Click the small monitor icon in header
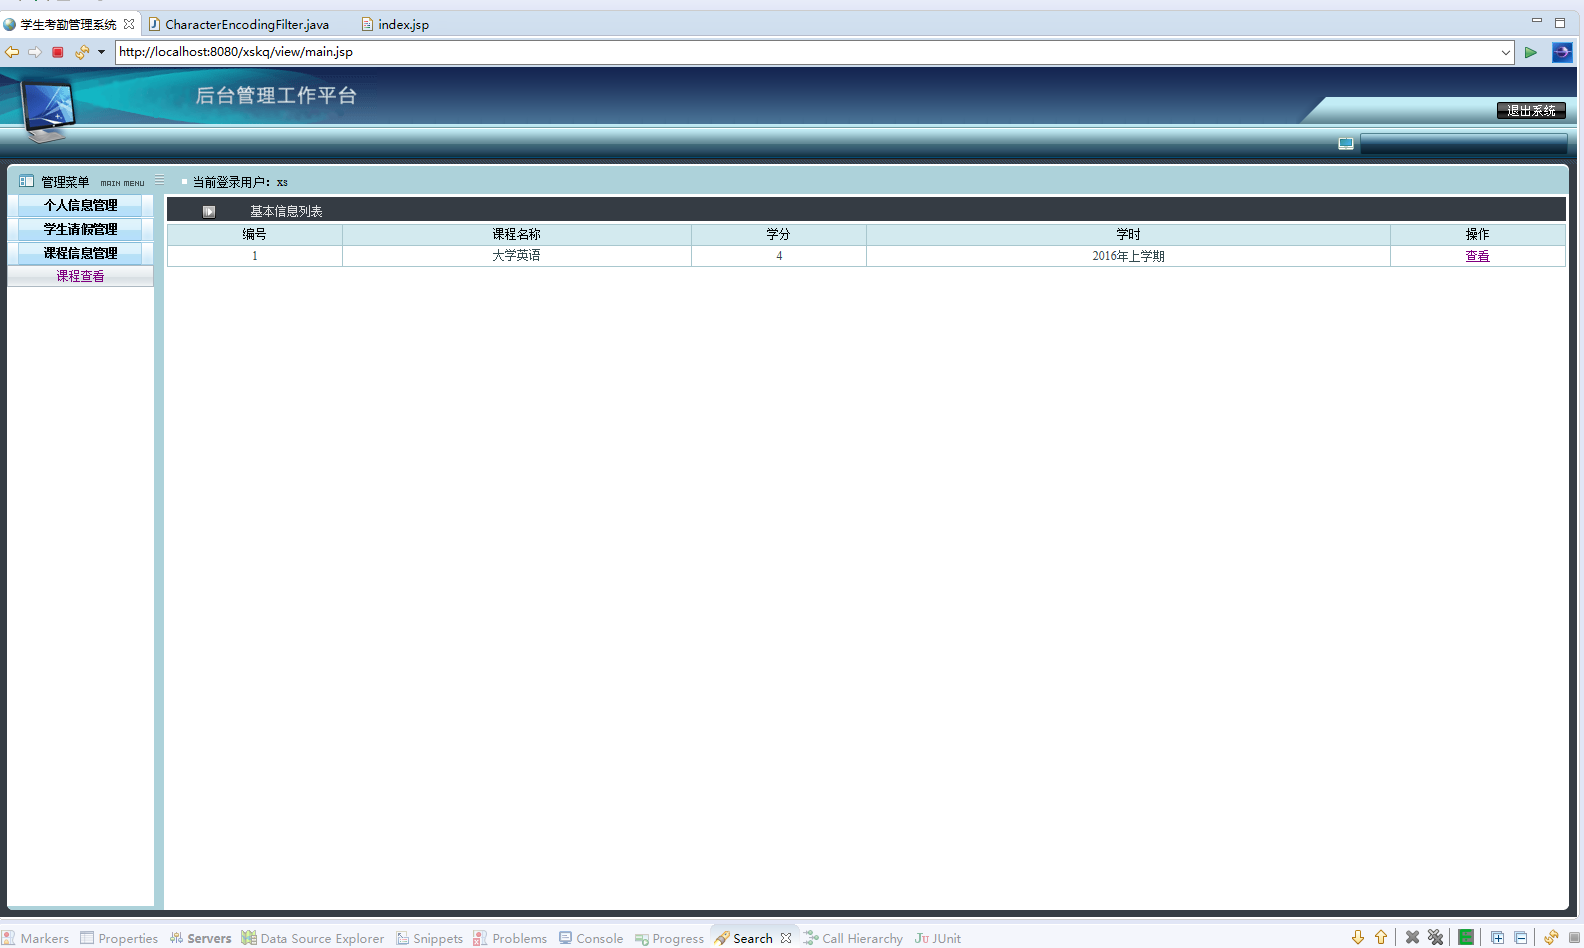 [x=1346, y=144]
